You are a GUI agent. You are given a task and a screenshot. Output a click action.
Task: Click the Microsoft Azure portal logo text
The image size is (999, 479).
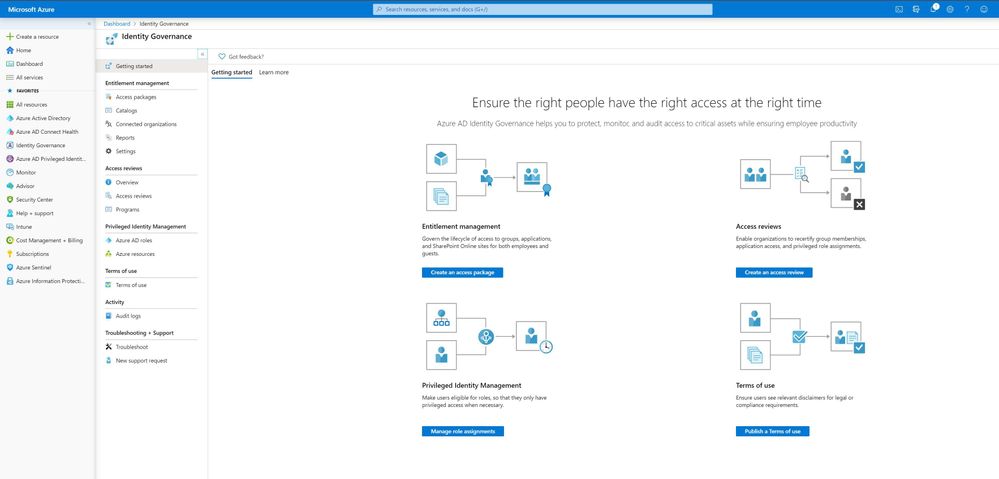(31, 10)
